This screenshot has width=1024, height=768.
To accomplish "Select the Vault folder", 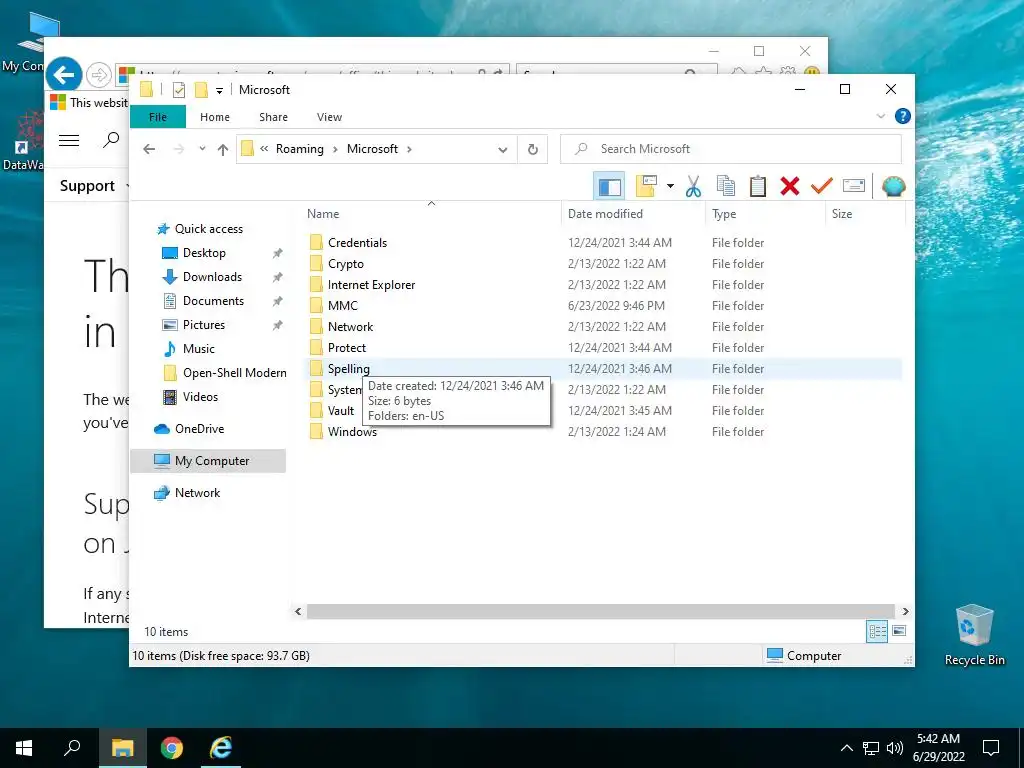I will pos(340,411).
